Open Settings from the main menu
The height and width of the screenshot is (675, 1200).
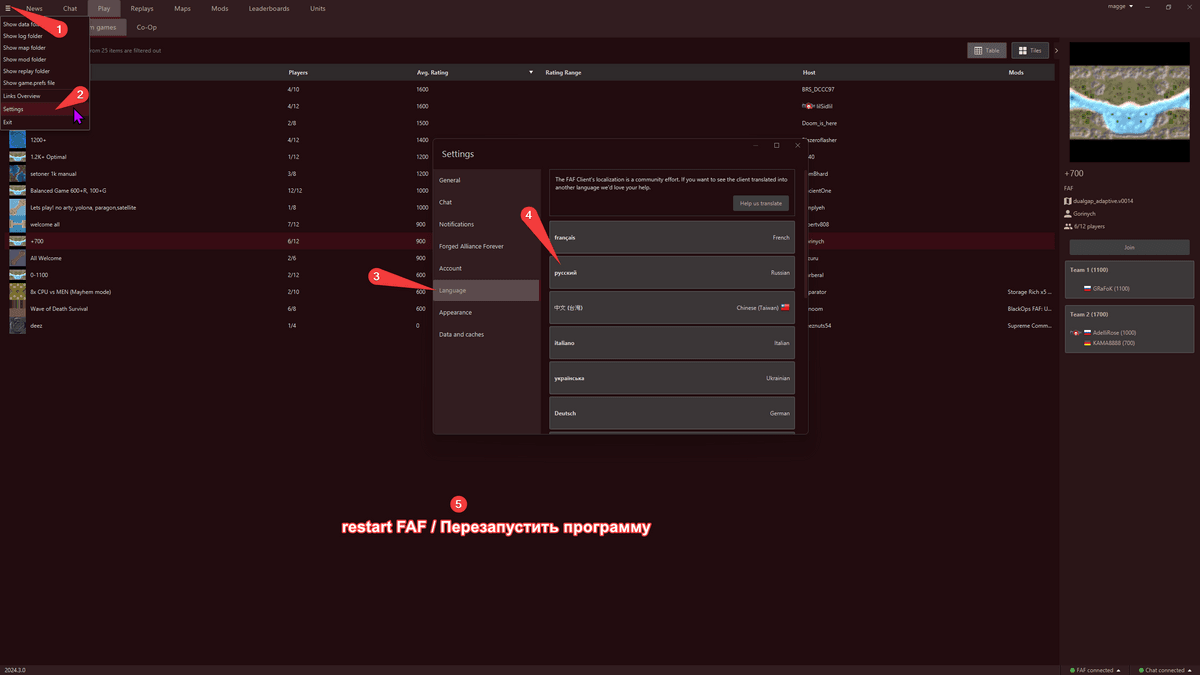[45, 109]
